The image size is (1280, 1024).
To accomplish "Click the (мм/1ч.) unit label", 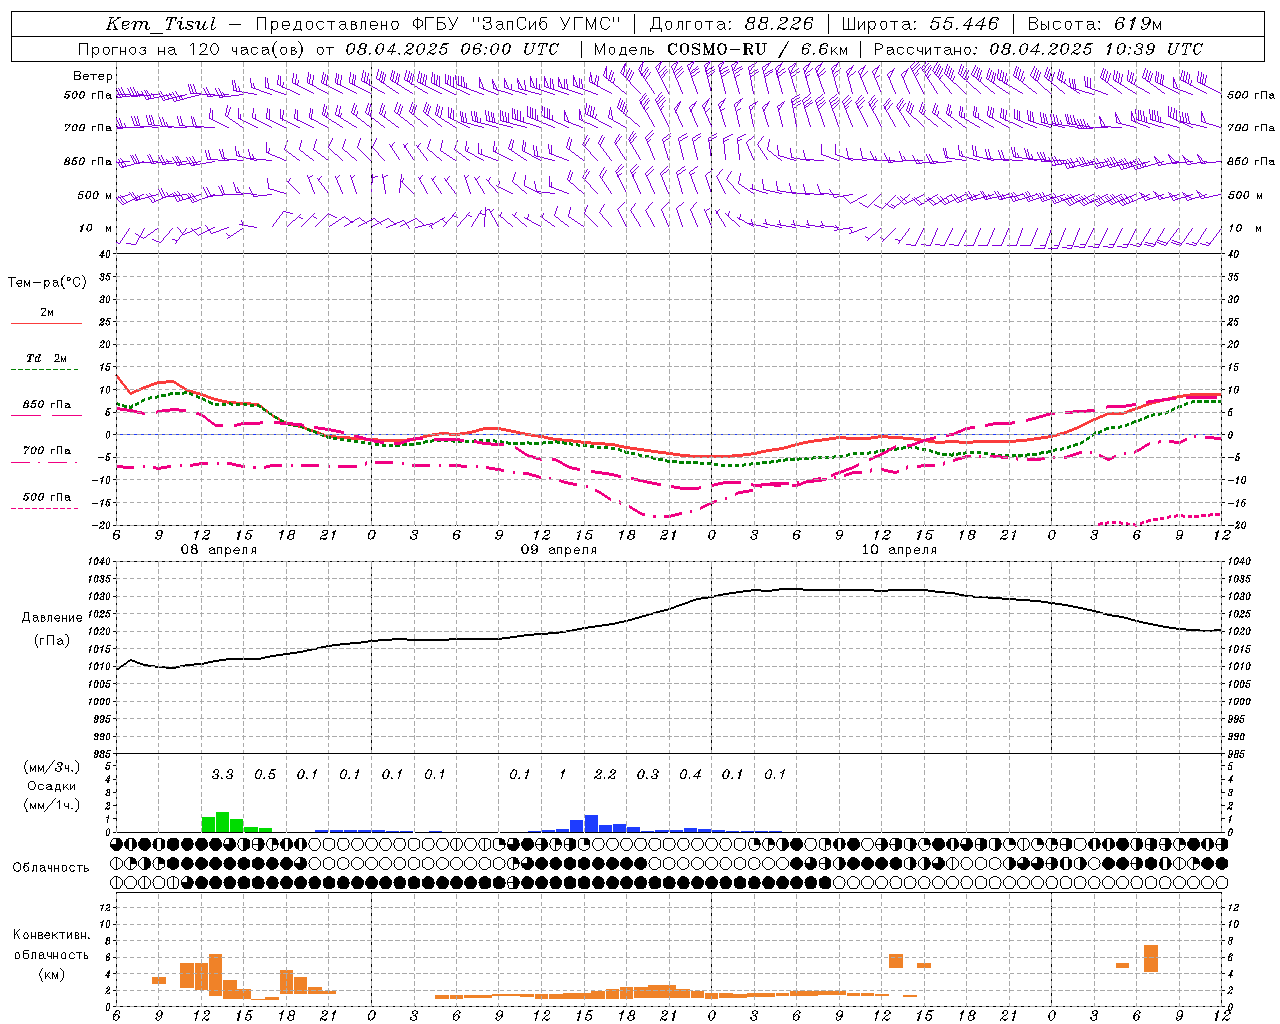I will pos(51,805).
